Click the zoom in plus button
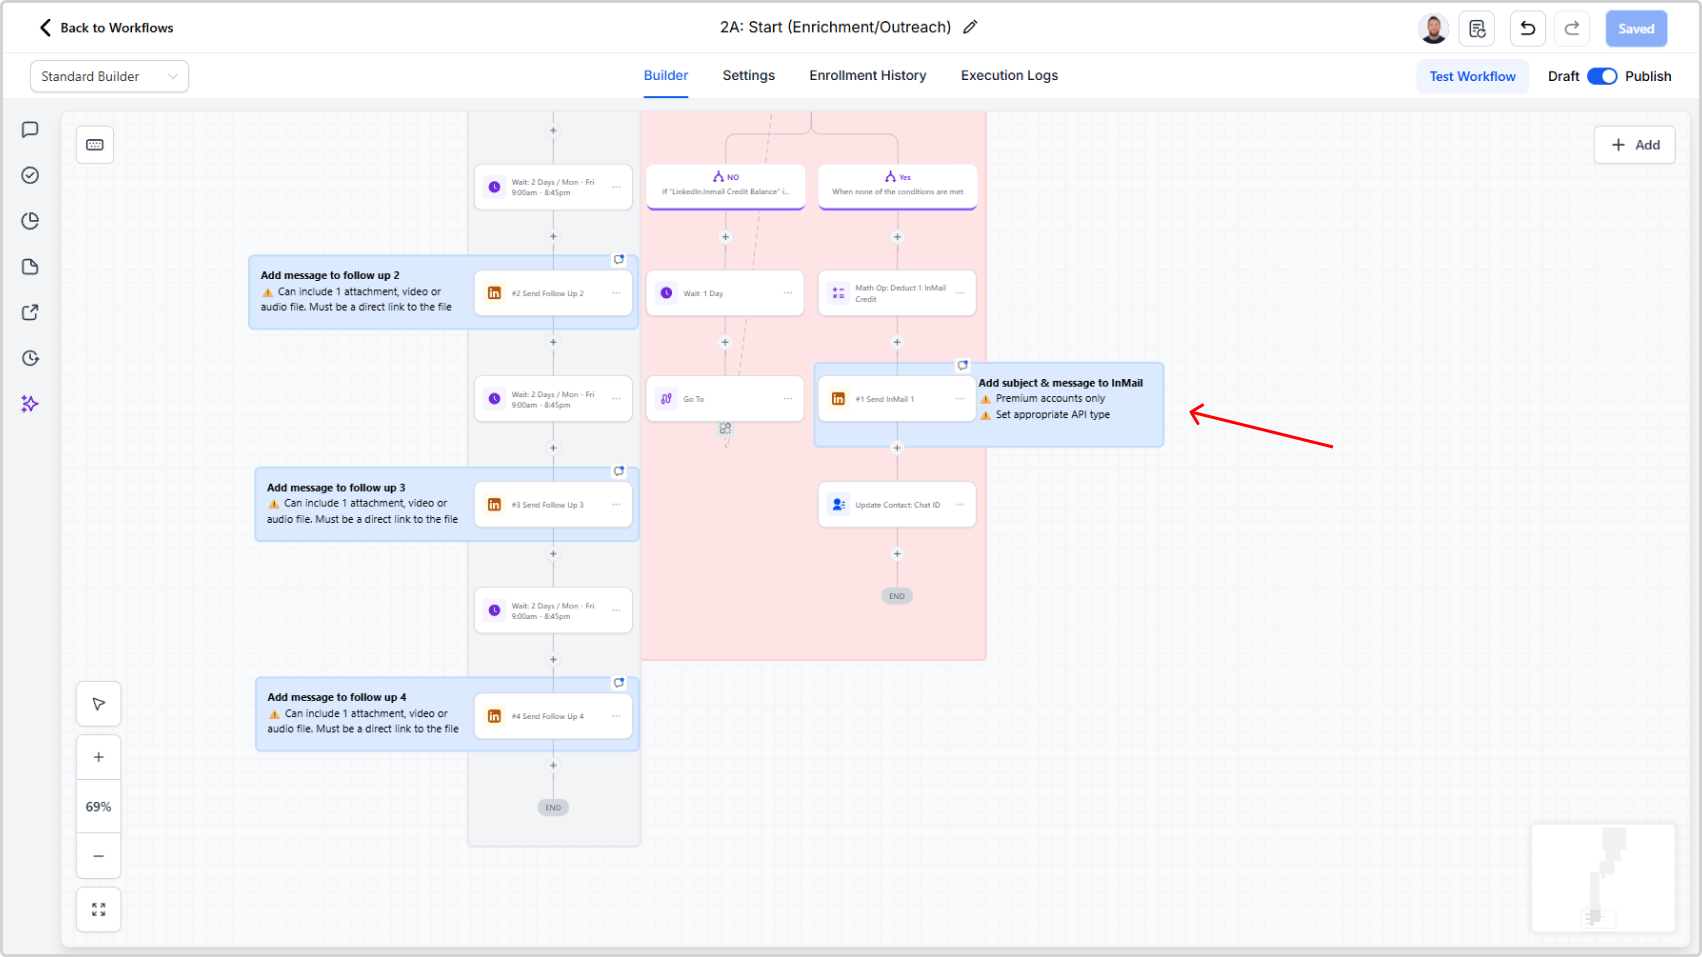Viewport: 1702px width, 957px height. 99,757
